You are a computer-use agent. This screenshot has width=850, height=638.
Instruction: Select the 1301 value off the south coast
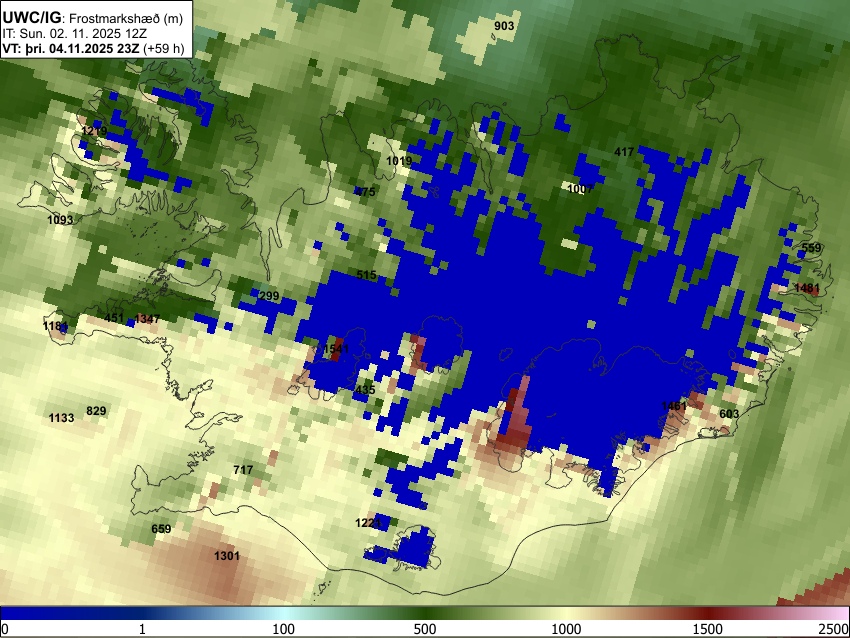pos(227,556)
